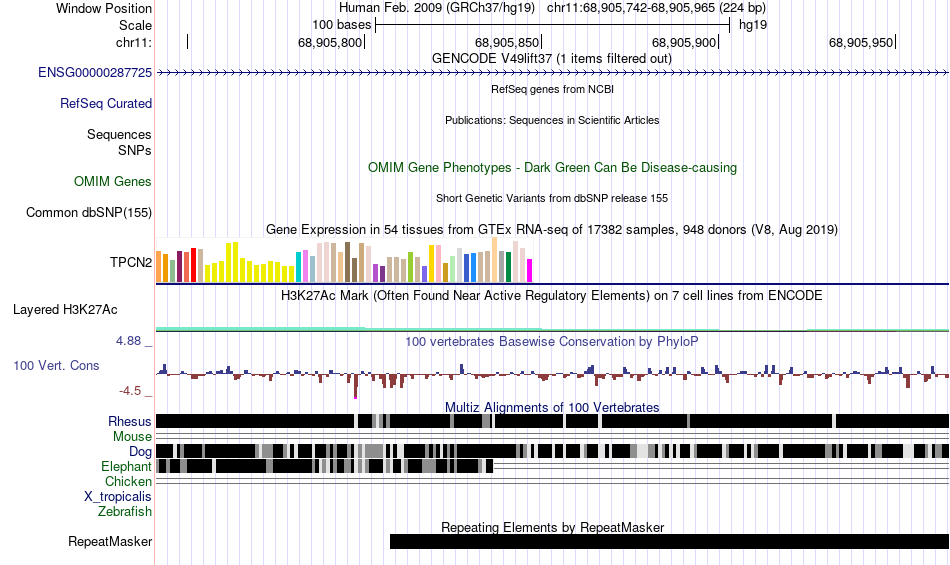Click Publications: Sequences in Scientific Articles title
The width and height of the screenshot is (950, 565).
[552, 120]
